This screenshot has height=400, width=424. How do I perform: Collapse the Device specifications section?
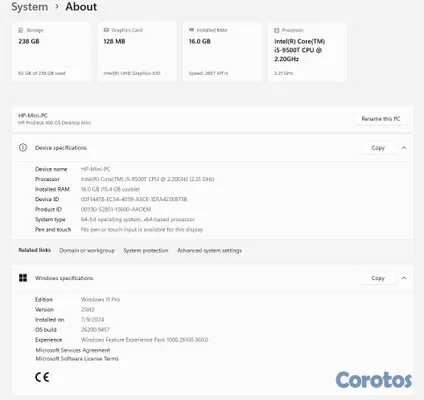pyautogui.click(x=404, y=148)
